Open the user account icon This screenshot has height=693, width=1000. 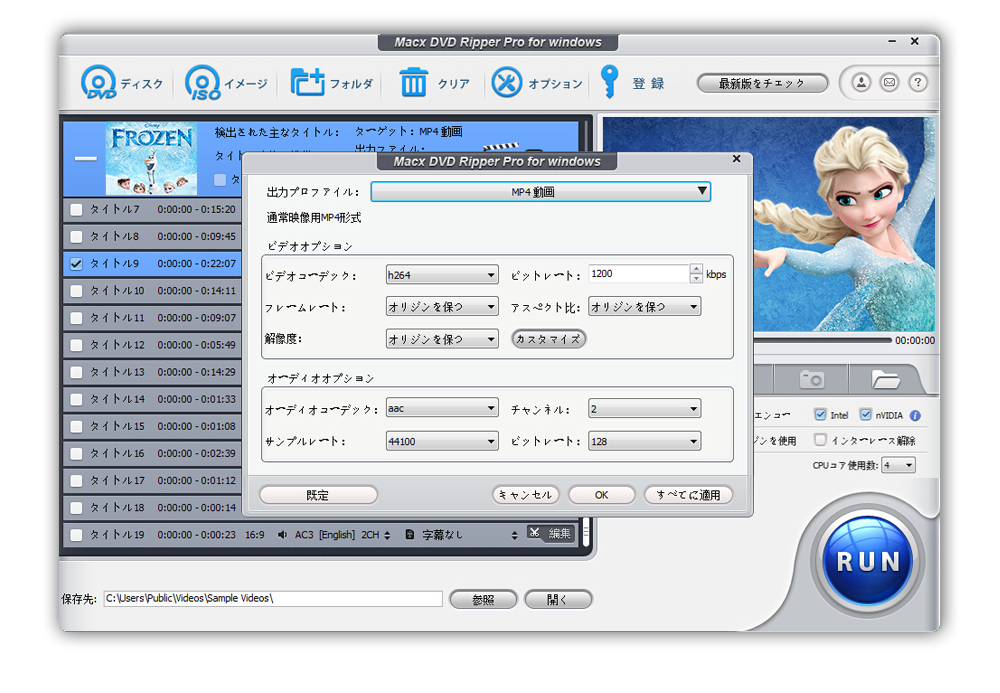tap(861, 82)
